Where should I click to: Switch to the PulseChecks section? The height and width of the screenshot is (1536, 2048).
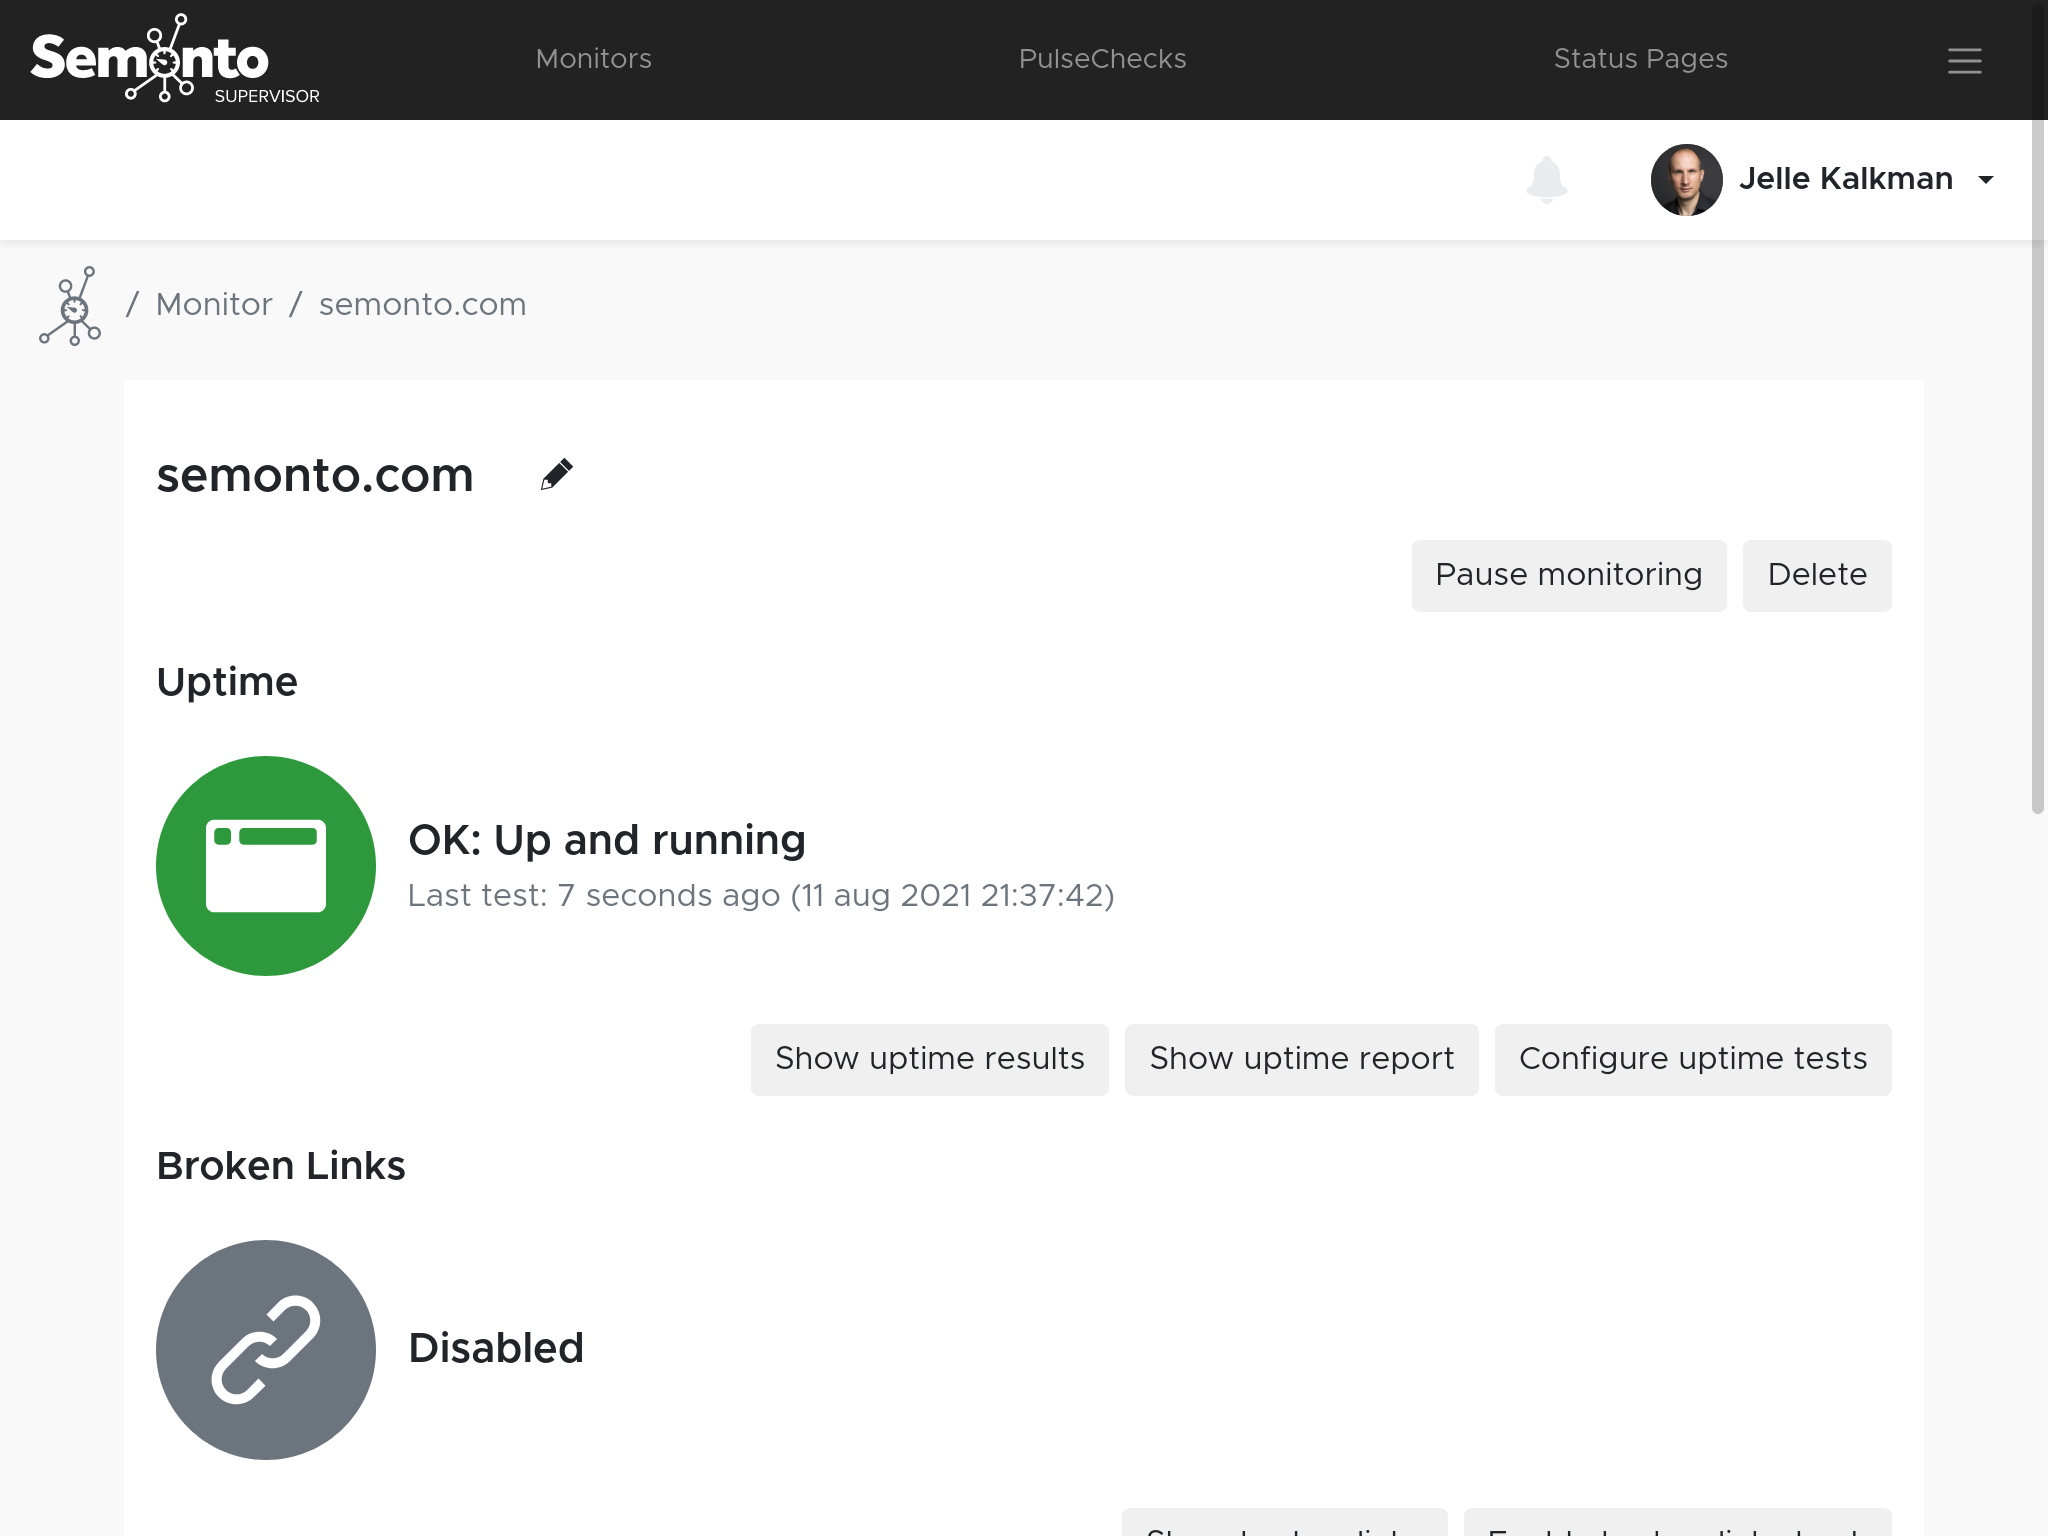[1101, 58]
